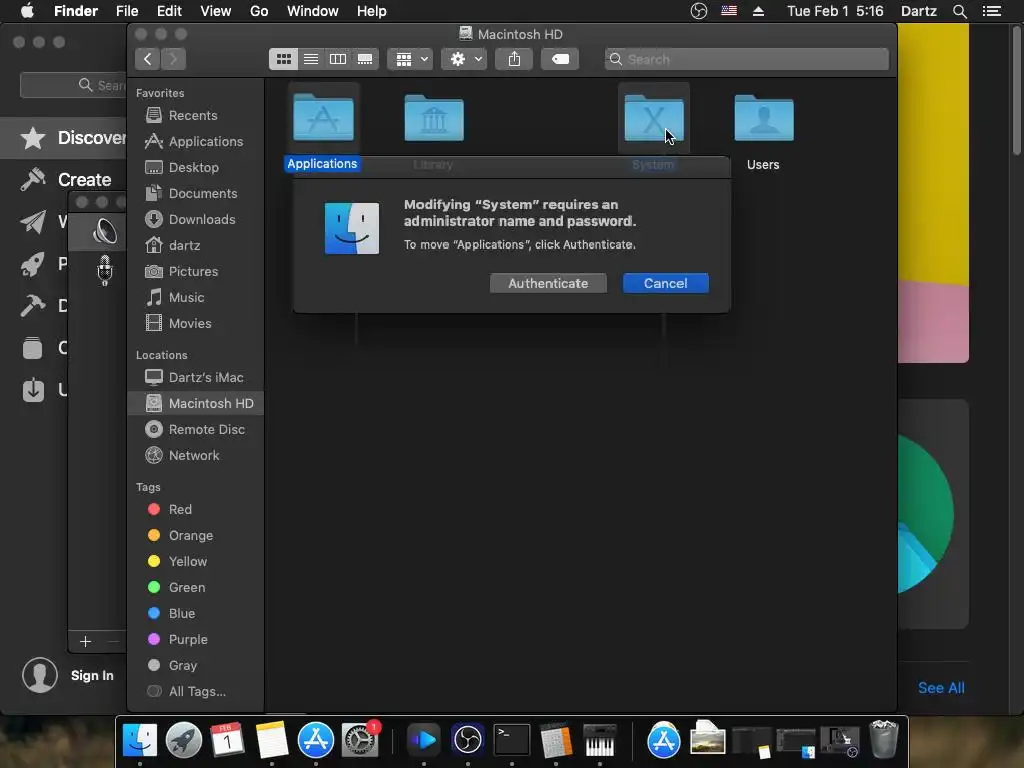This screenshot has height=768, width=1024.
Task: Select the Gray tag
Action: click(x=196, y=666)
